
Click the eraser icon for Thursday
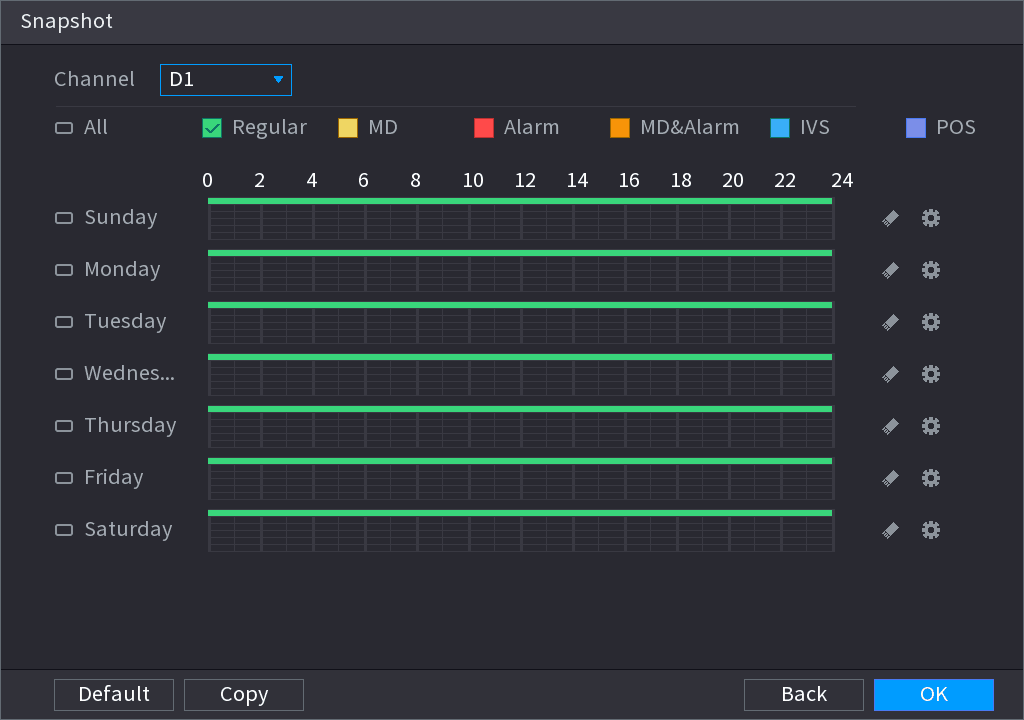click(x=890, y=426)
